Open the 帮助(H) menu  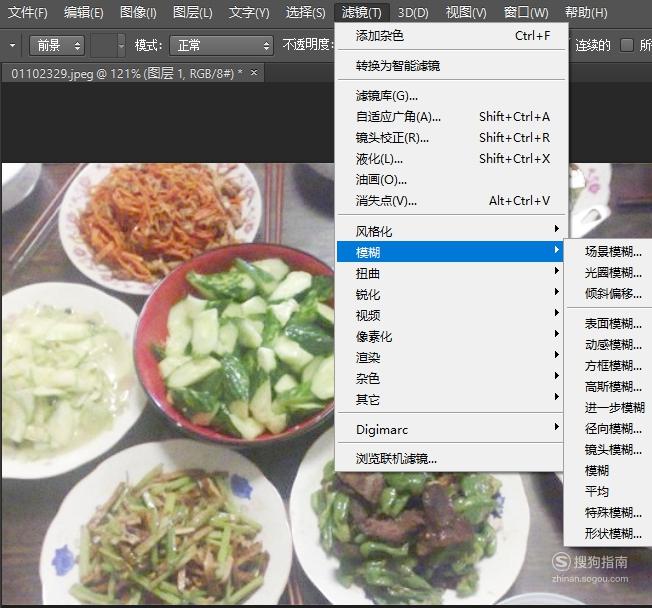coord(586,13)
